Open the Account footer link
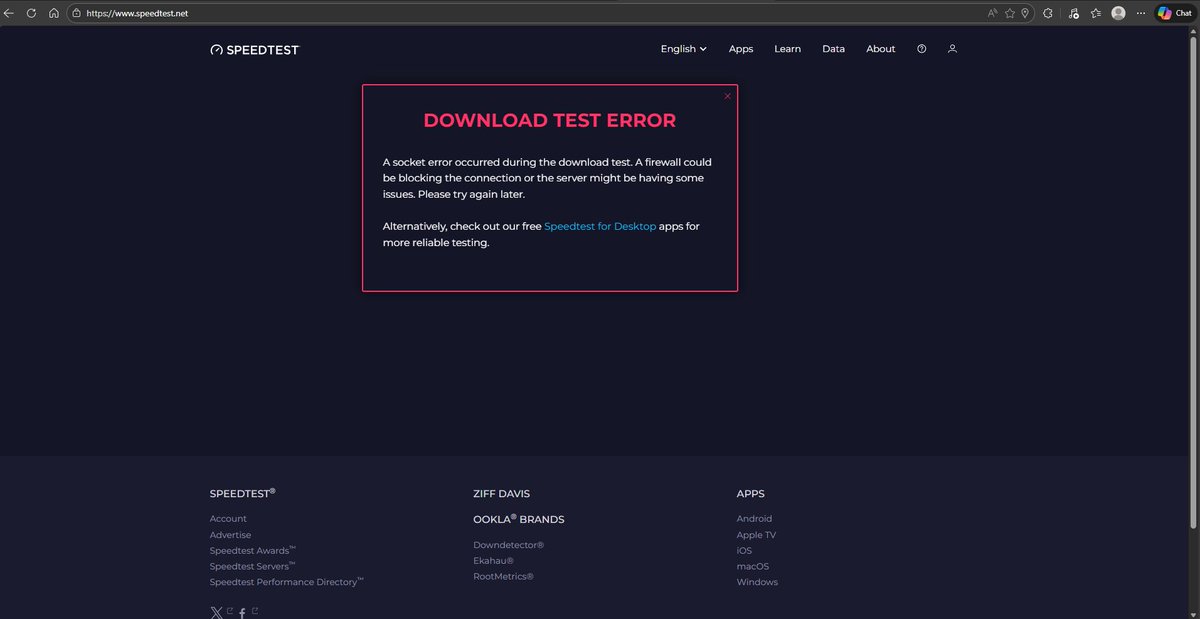This screenshot has height=619, width=1200. tap(228, 519)
